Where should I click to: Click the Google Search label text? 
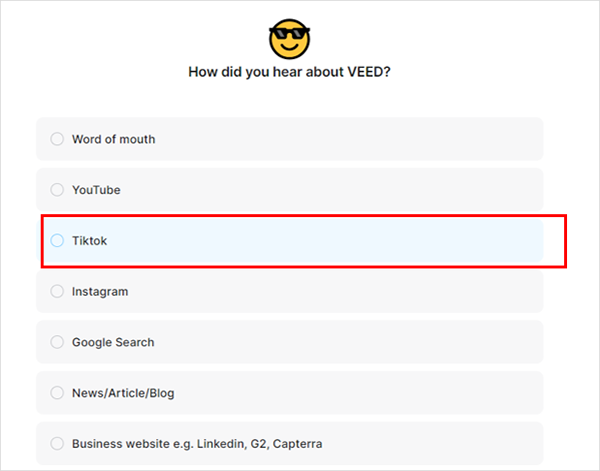113,342
